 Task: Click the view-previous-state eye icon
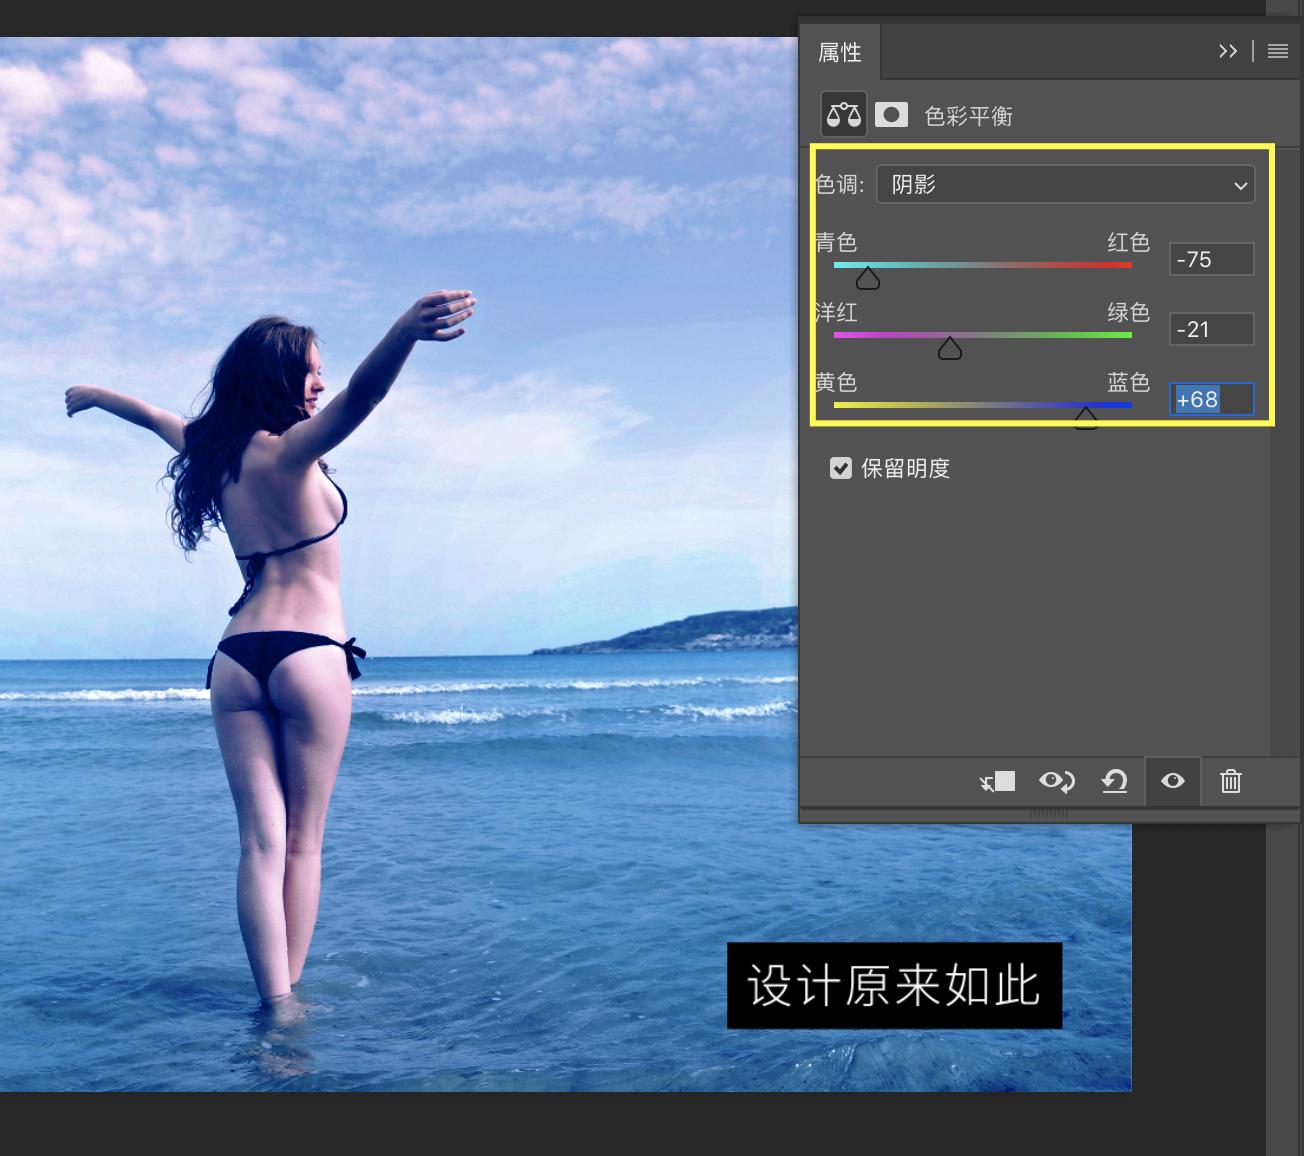pyautogui.click(x=1057, y=782)
